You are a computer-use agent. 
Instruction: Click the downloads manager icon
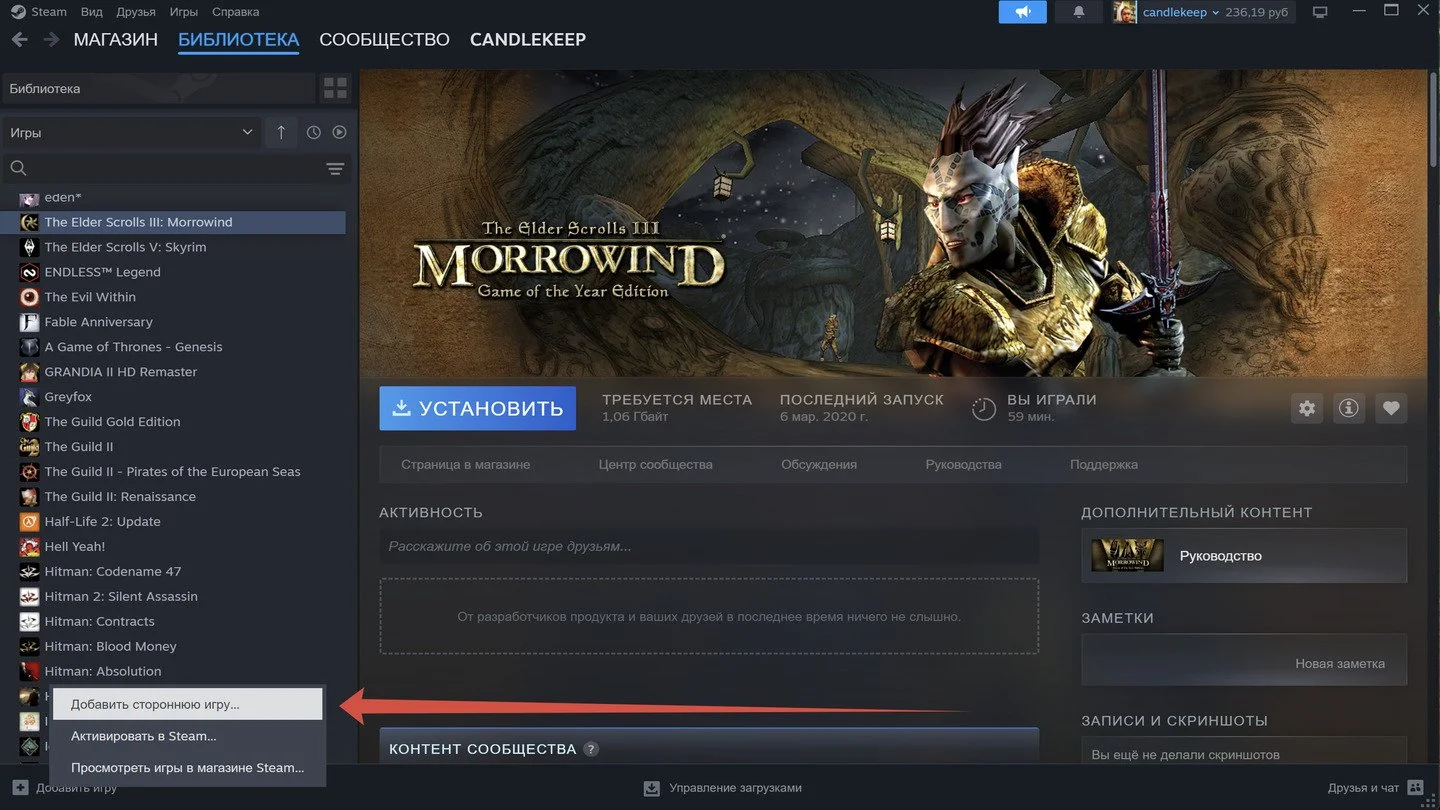(x=652, y=788)
